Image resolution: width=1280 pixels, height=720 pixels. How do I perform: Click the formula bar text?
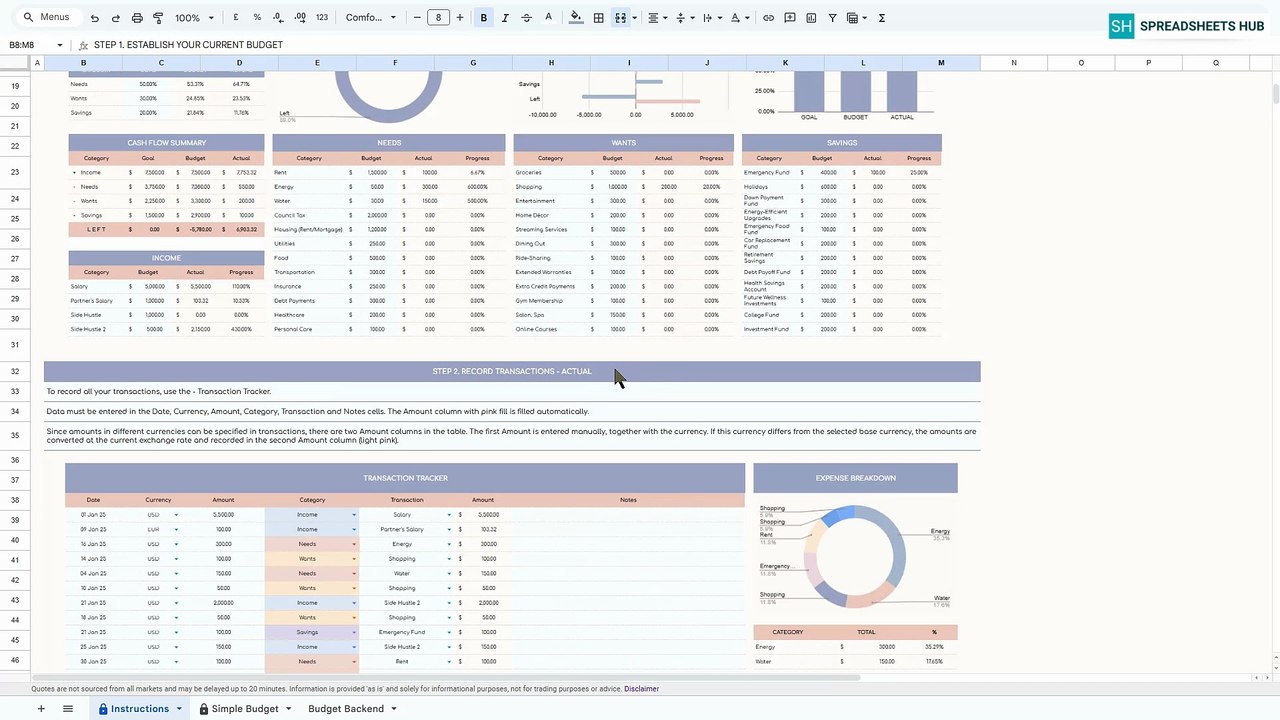click(189, 45)
